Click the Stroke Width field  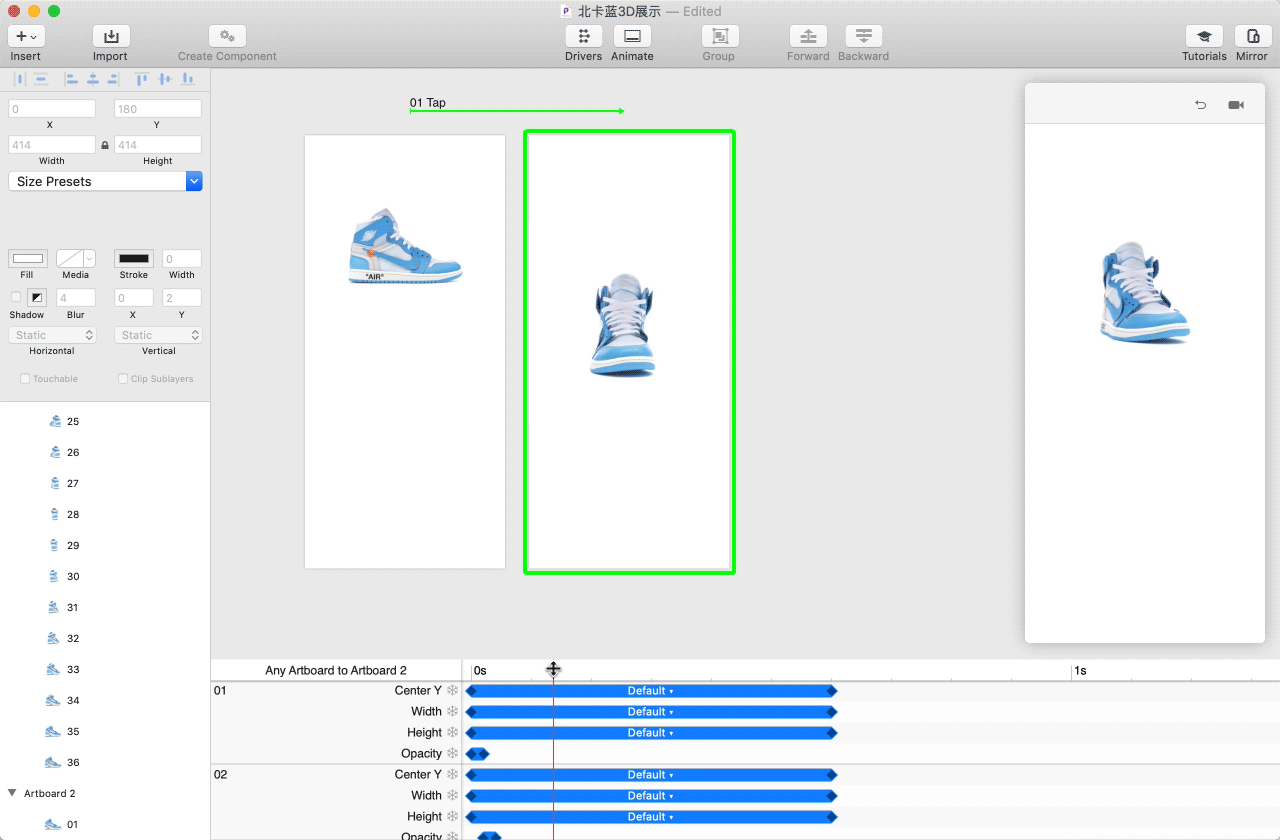(182, 259)
